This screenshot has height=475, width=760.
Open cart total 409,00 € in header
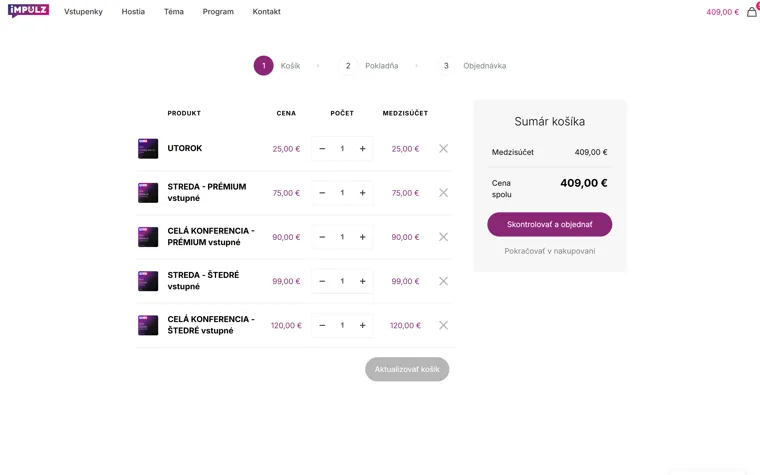(722, 12)
